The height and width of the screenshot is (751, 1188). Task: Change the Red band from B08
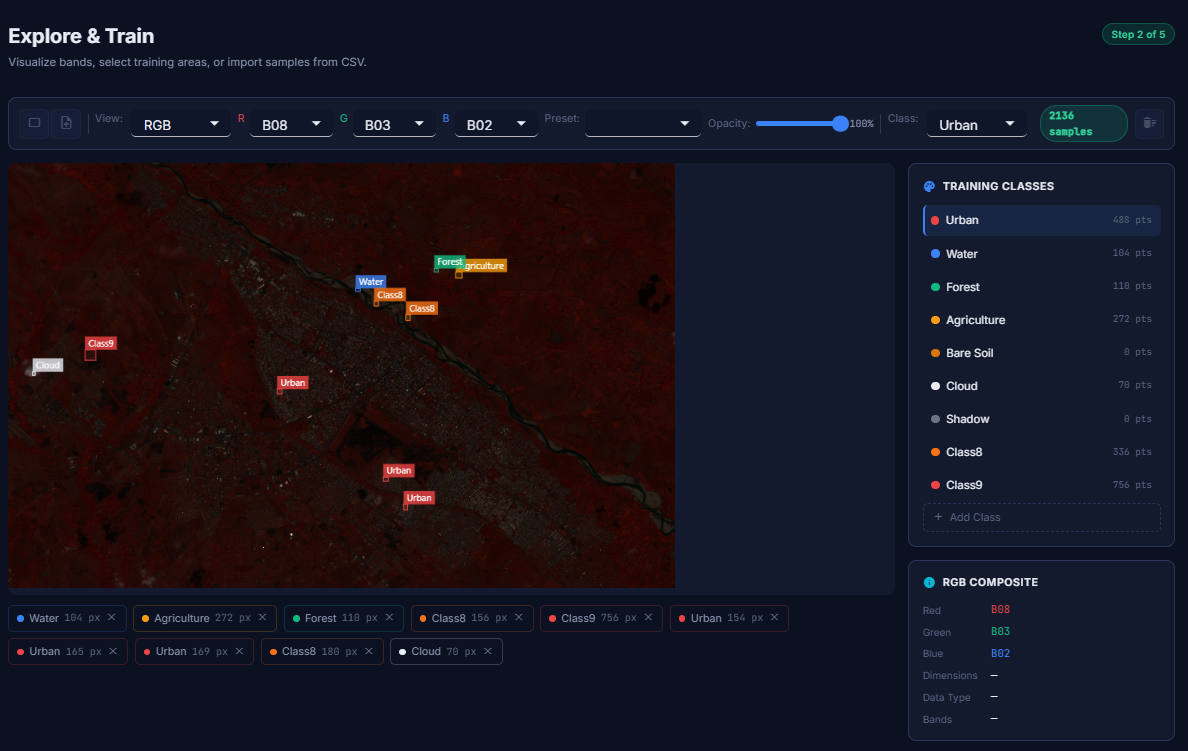291,124
